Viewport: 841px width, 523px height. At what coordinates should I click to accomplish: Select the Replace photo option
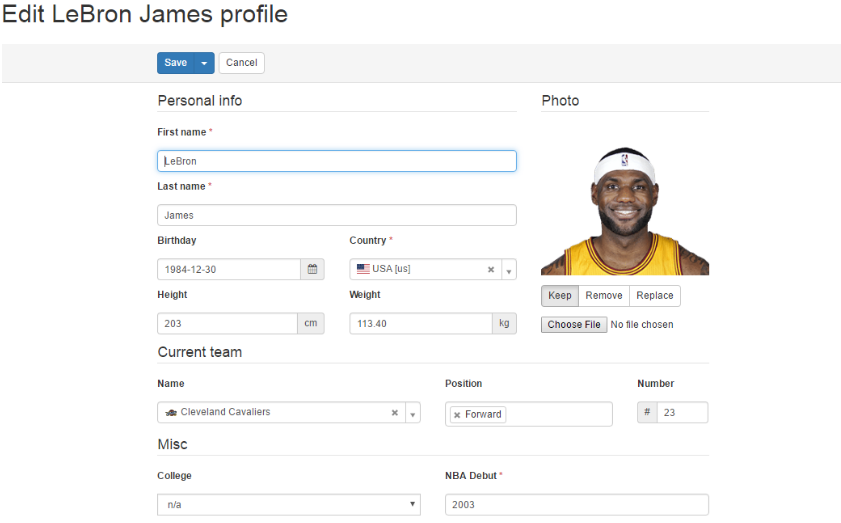[x=655, y=296]
